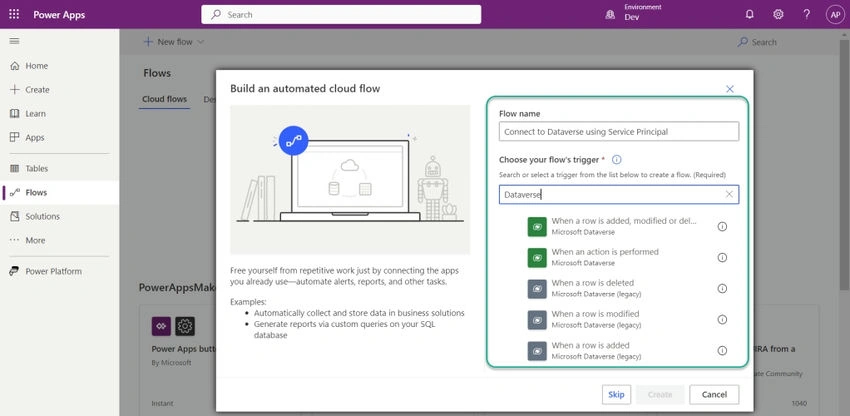
Task: Click the help question mark icon
Action: tap(807, 15)
